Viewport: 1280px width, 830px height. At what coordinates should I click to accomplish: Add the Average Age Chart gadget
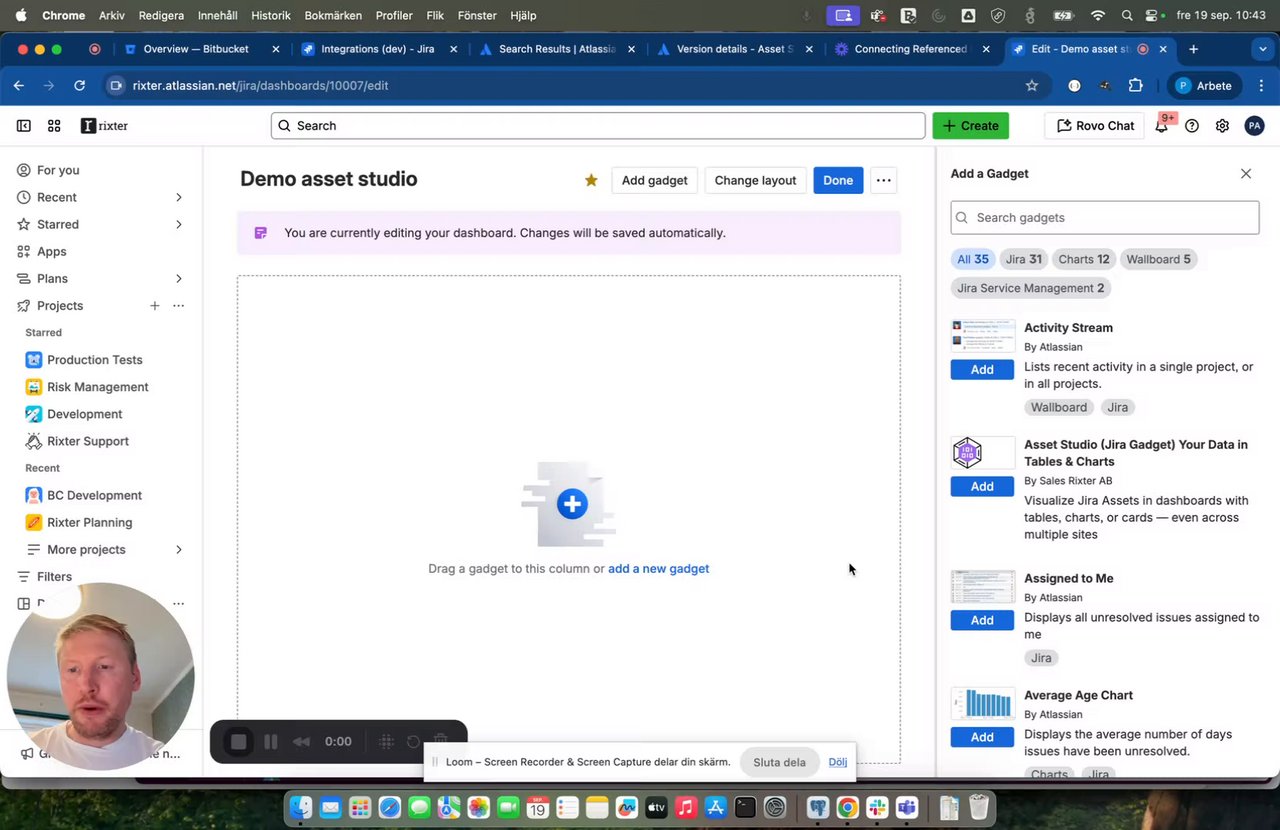(x=982, y=738)
